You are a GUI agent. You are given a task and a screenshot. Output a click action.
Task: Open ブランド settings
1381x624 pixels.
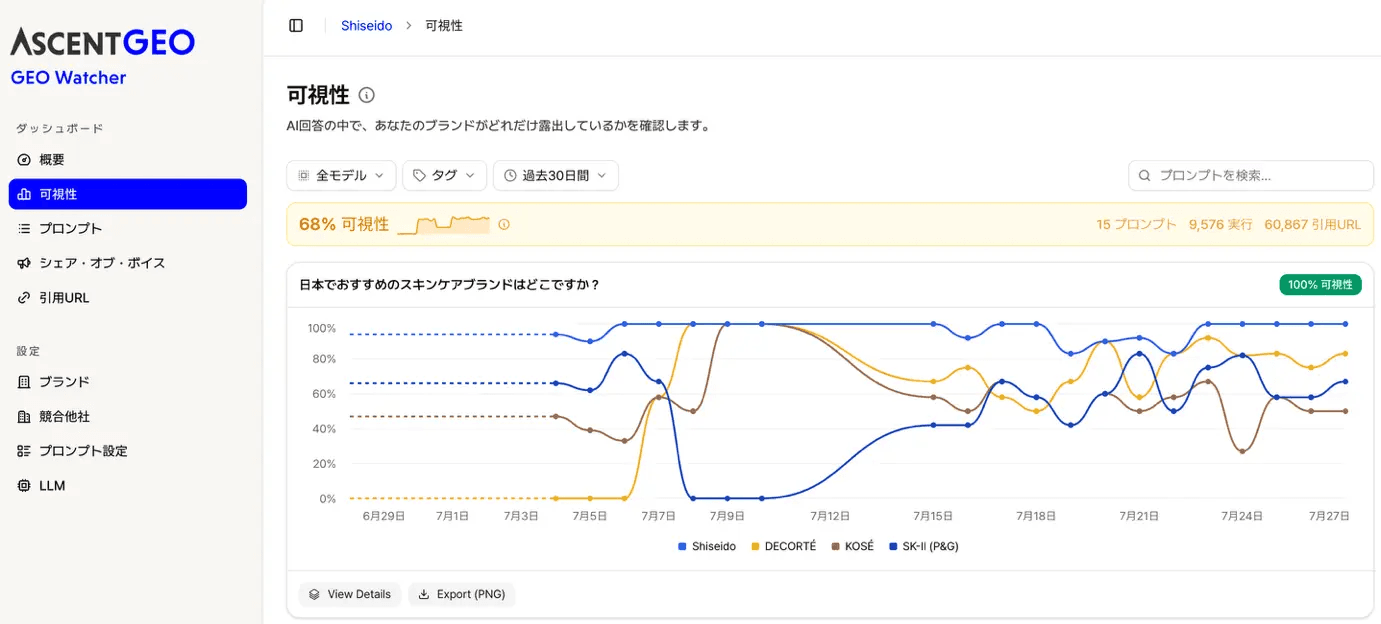coord(128,382)
